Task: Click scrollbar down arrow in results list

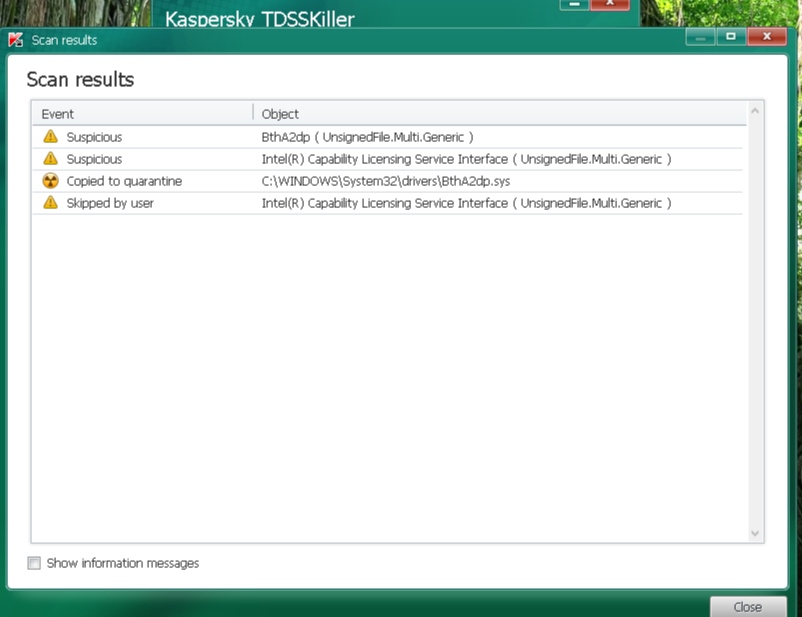Action: tap(755, 533)
